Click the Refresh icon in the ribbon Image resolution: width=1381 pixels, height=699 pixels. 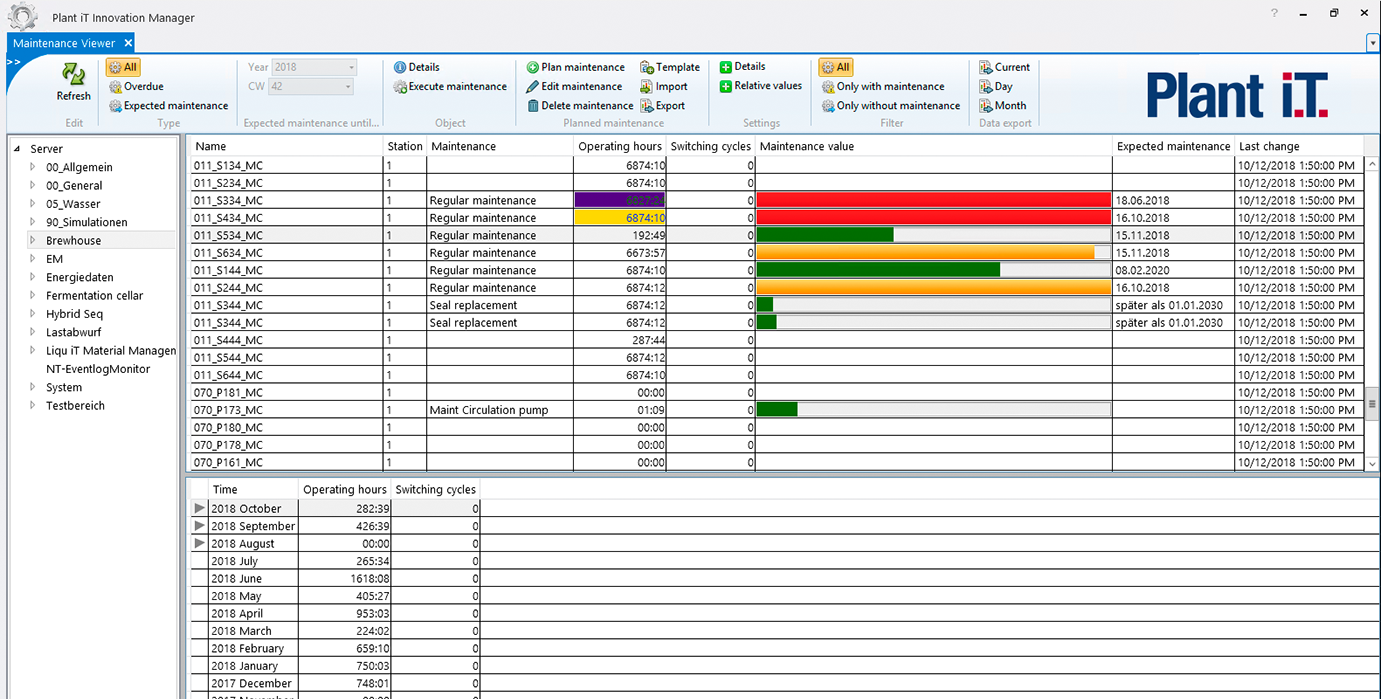(73, 74)
